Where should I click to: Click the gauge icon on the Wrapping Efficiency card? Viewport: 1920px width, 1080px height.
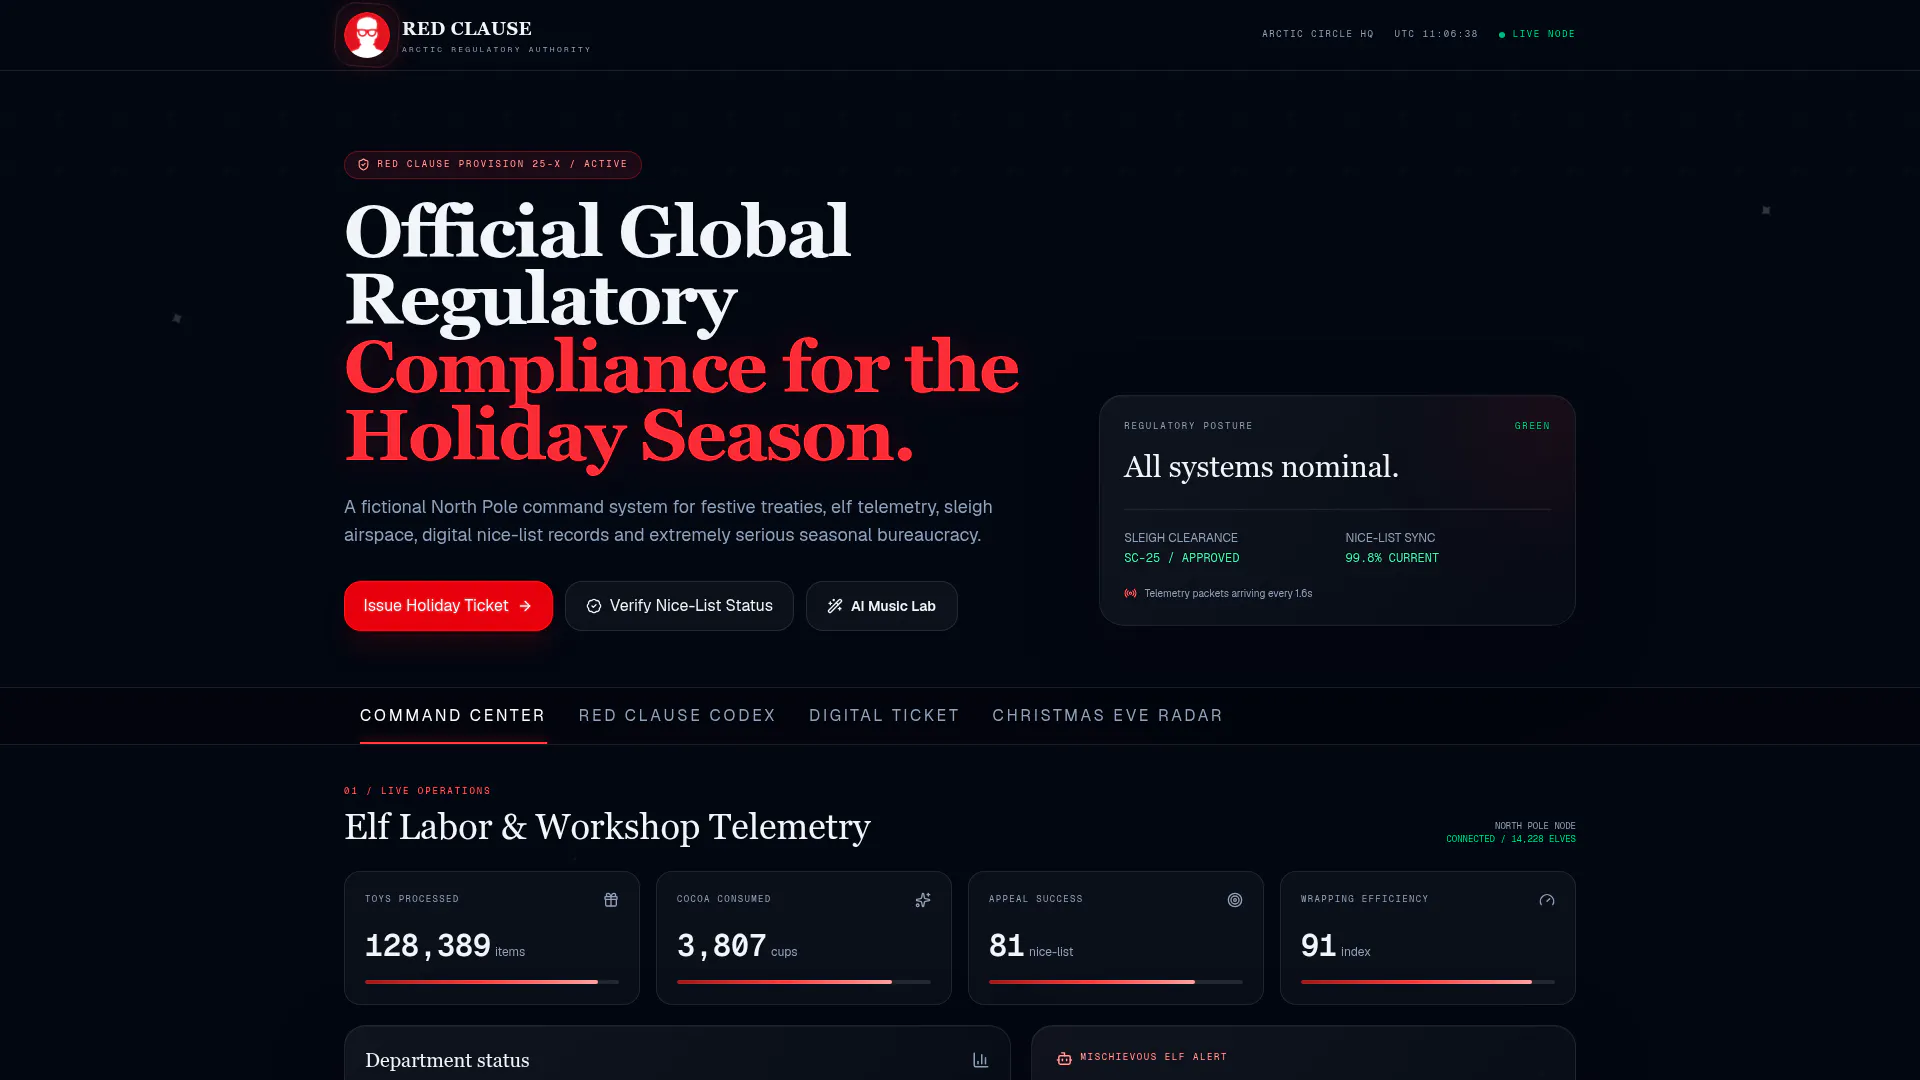(1547, 900)
